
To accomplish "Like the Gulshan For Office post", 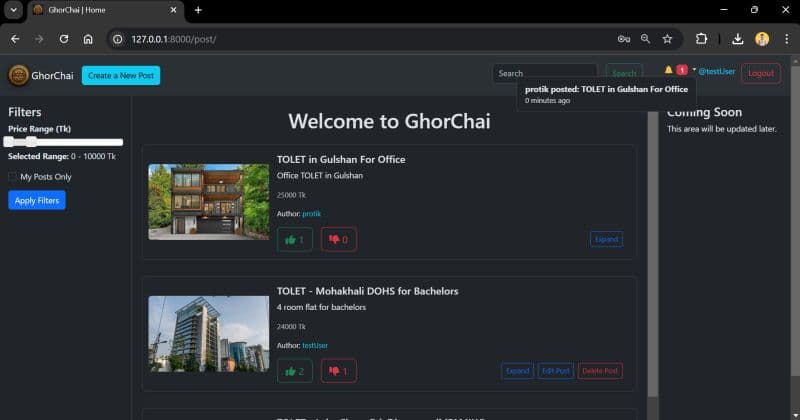I will point(294,239).
